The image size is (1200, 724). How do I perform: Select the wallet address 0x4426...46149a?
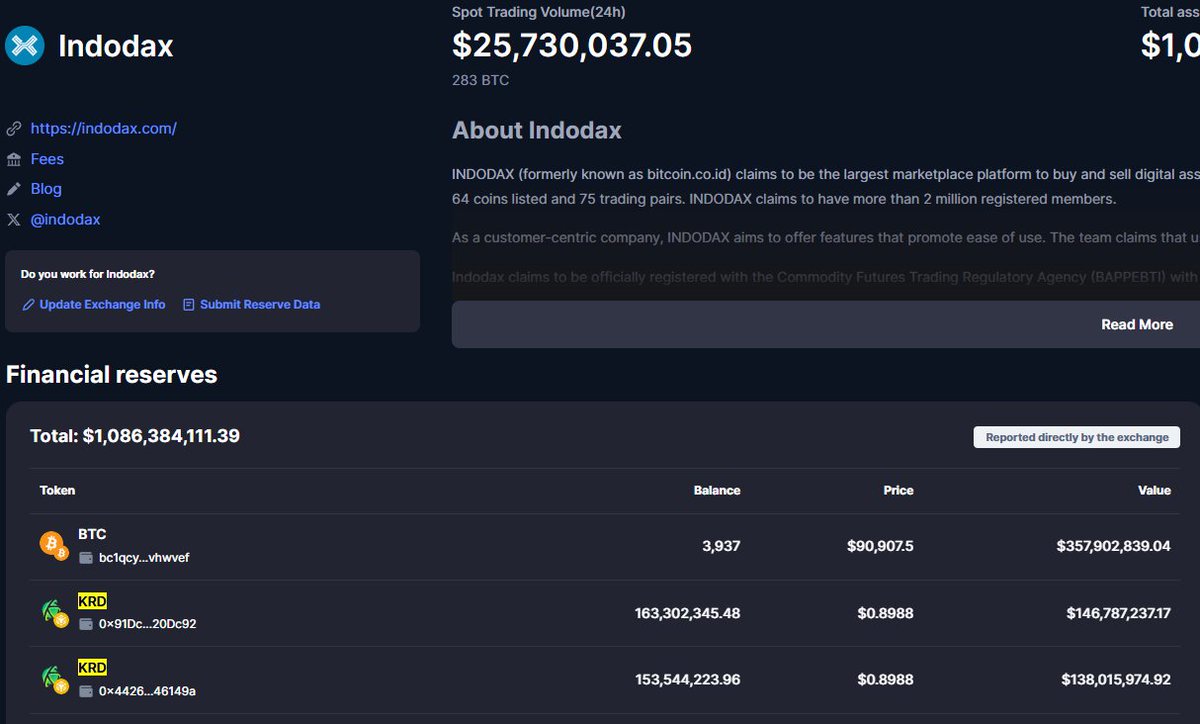point(147,690)
